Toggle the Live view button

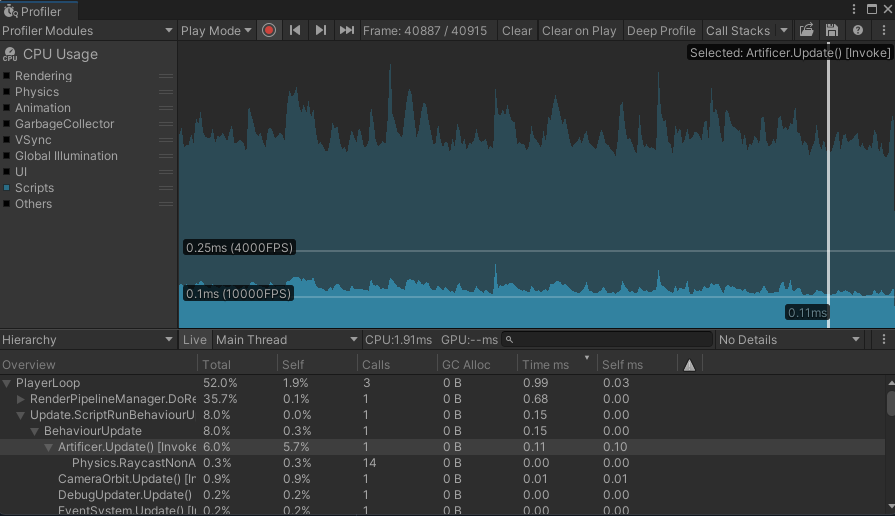point(194,340)
